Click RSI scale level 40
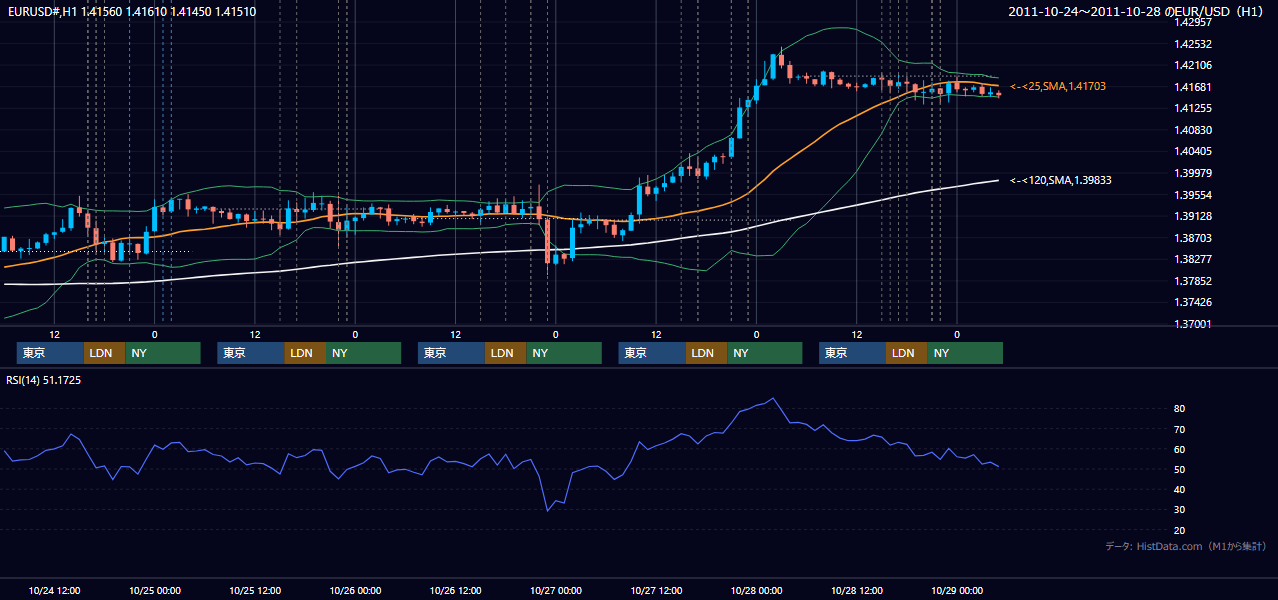The image size is (1278, 600). [x=1180, y=489]
